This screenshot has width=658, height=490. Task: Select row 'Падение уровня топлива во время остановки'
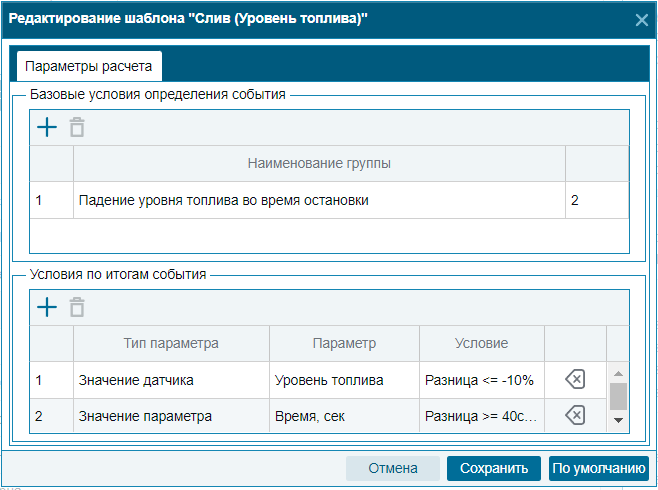(x=329, y=200)
